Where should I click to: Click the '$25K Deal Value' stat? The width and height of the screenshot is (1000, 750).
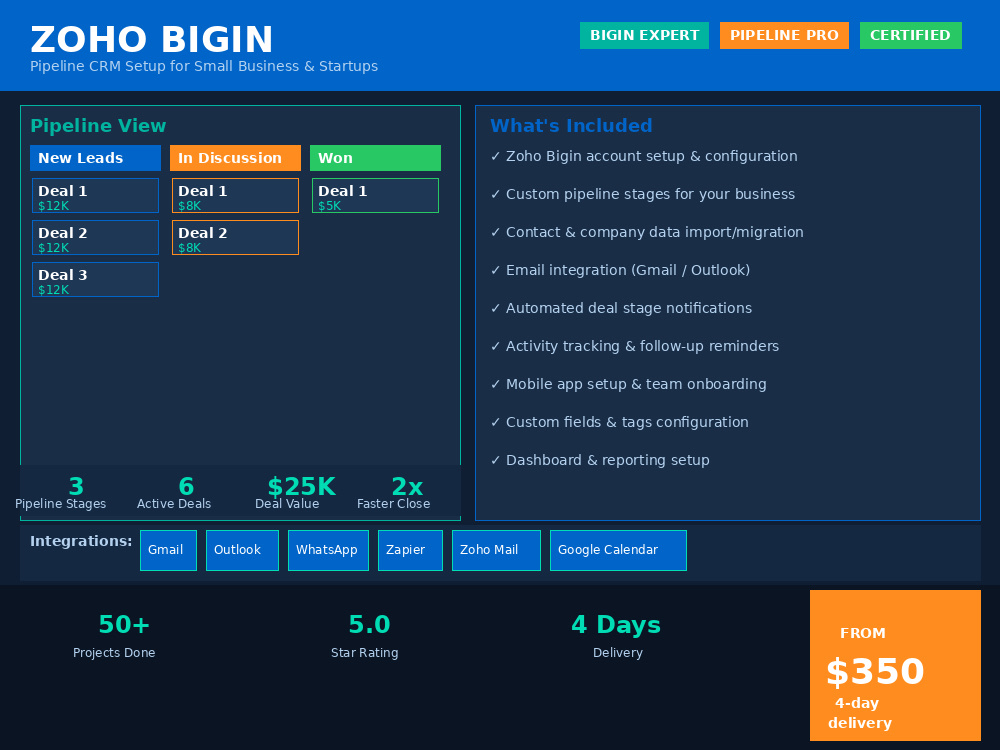[x=293, y=492]
